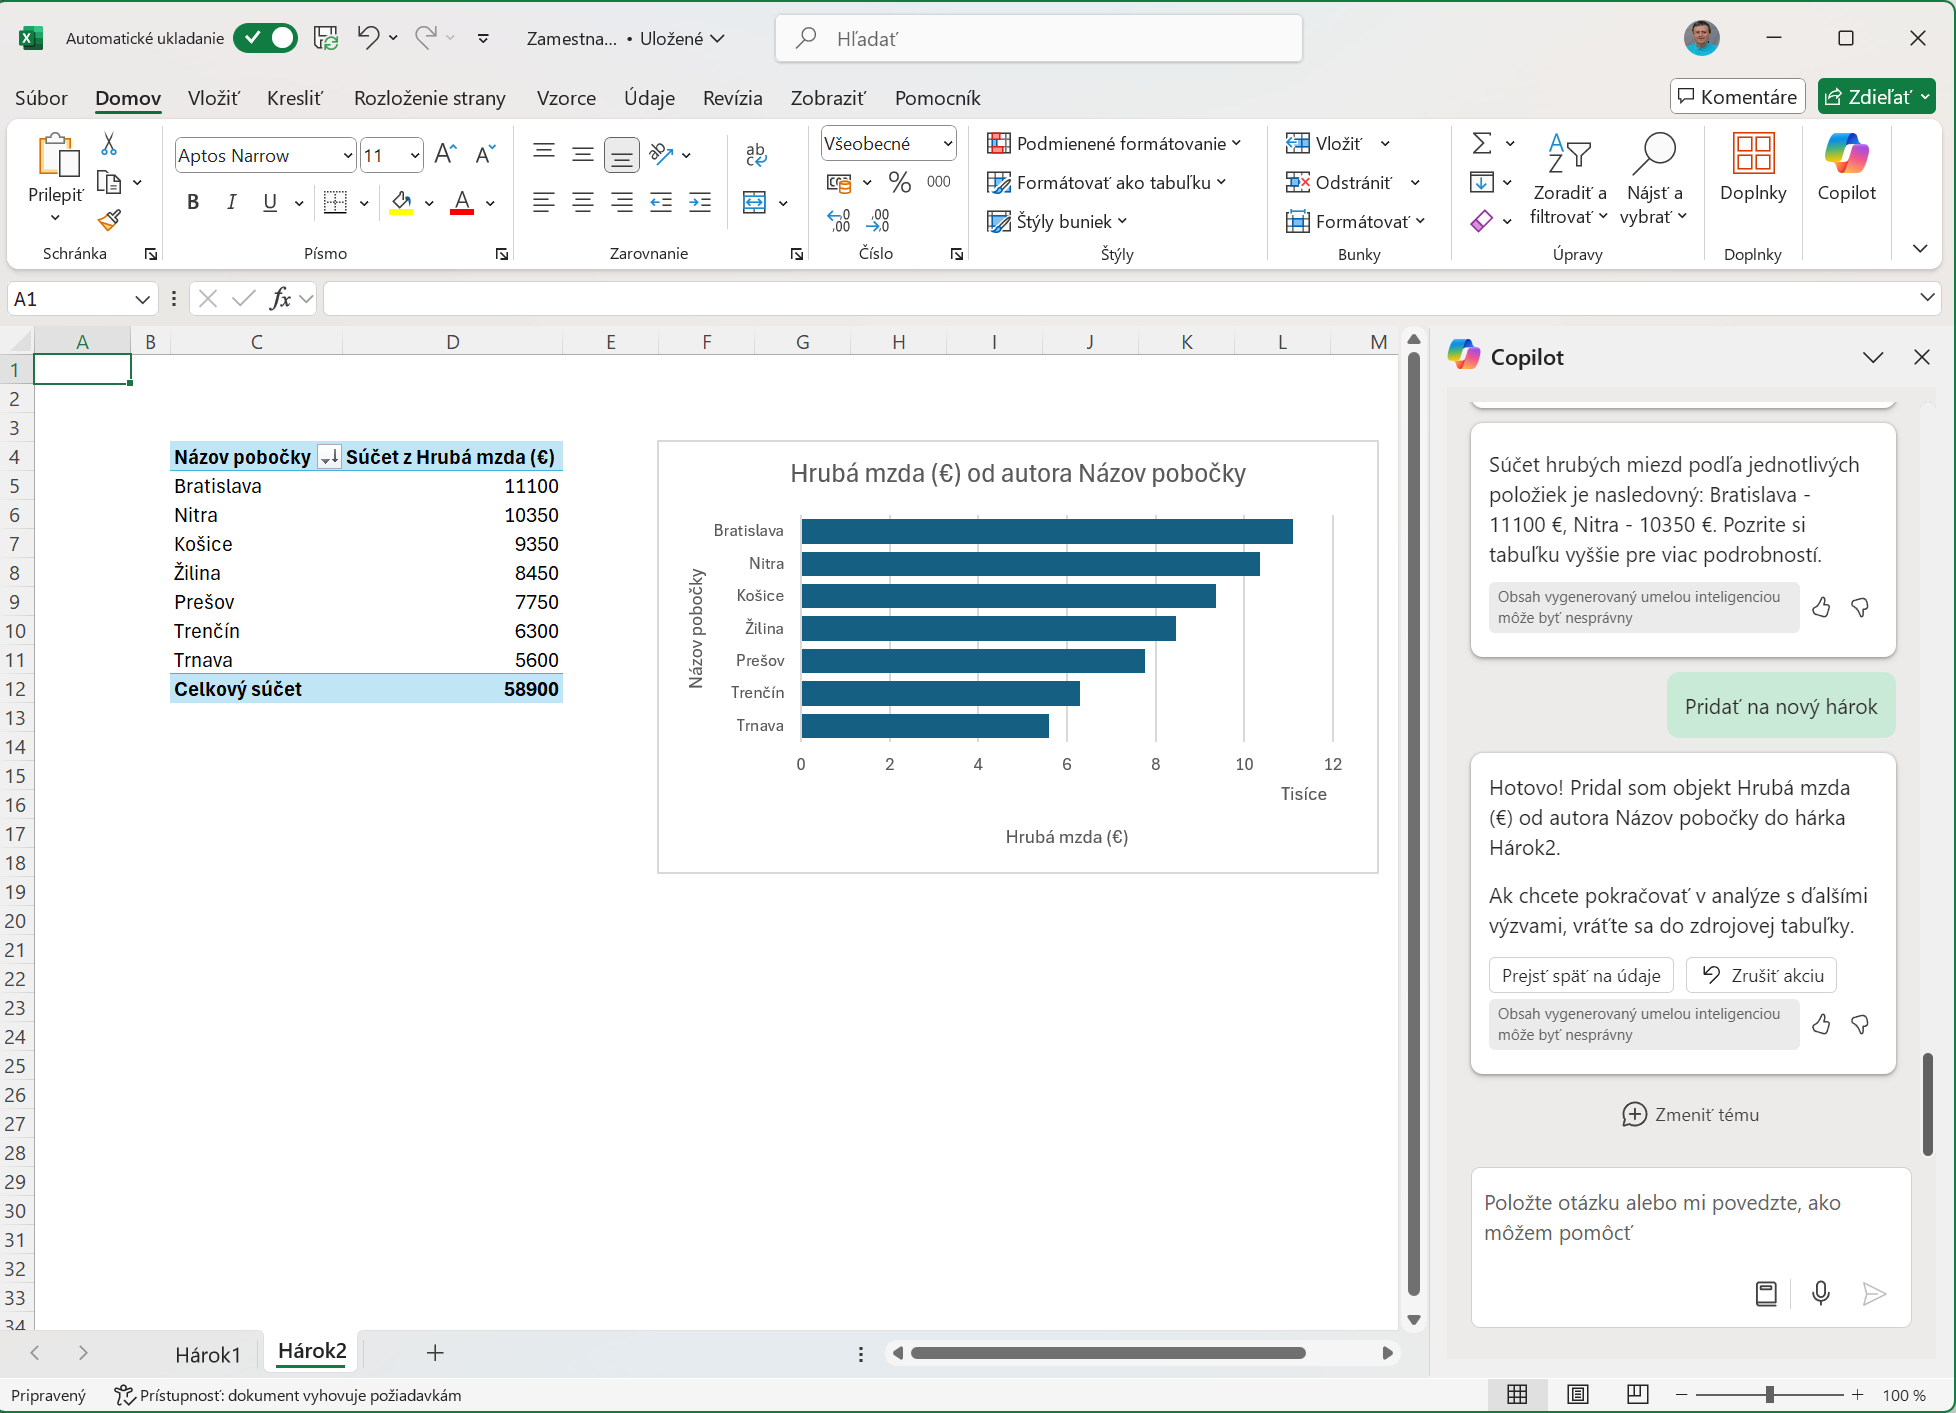The image size is (1956, 1413).
Task: Click the percent style icon
Action: (x=899, y=182)
